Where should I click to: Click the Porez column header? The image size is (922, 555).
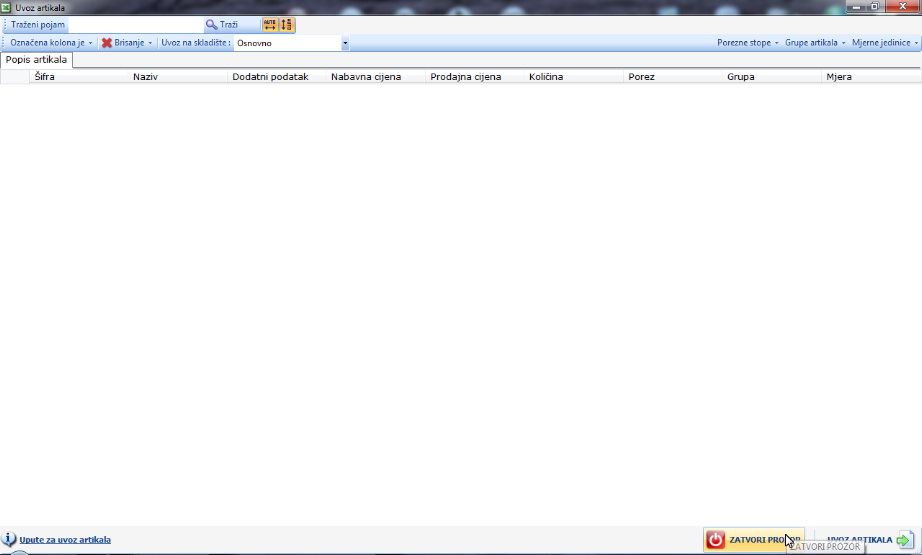pos(673,76)
